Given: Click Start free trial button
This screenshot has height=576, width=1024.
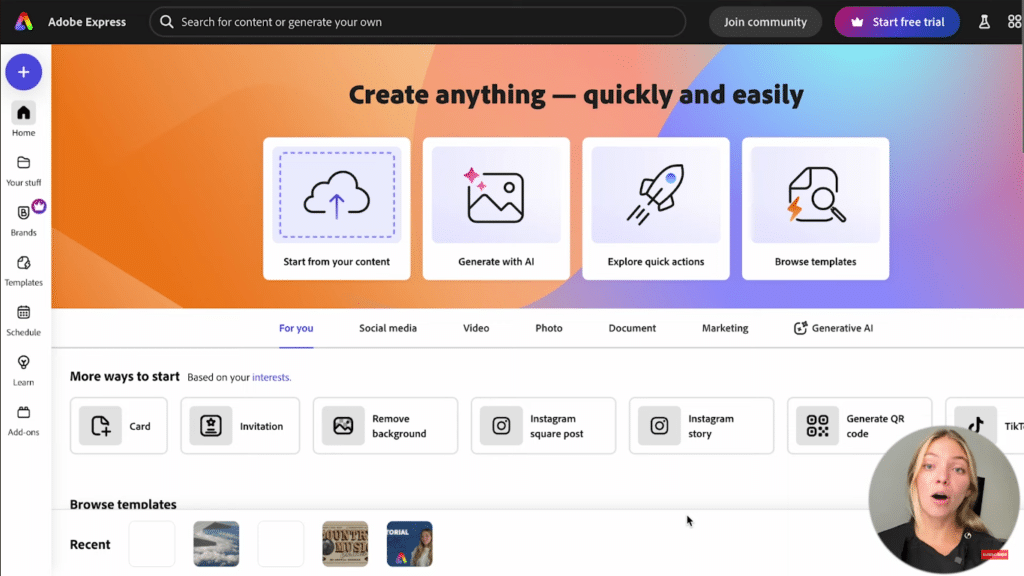Looking at the screenshot, I should tap(897, 22).
